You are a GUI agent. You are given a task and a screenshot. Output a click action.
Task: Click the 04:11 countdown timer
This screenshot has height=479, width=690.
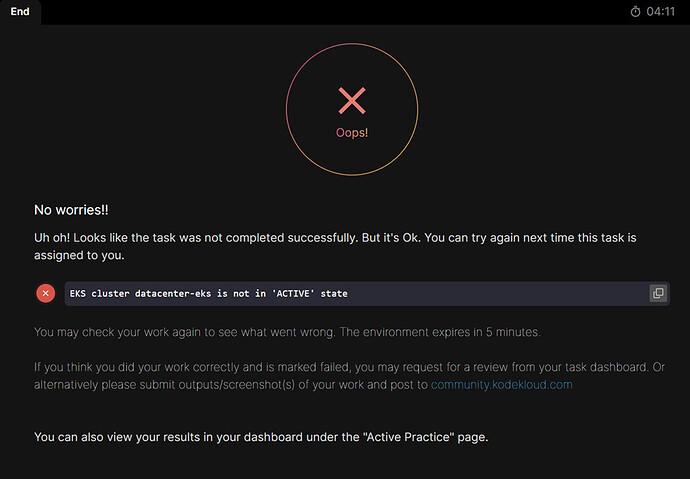(661, 12)
